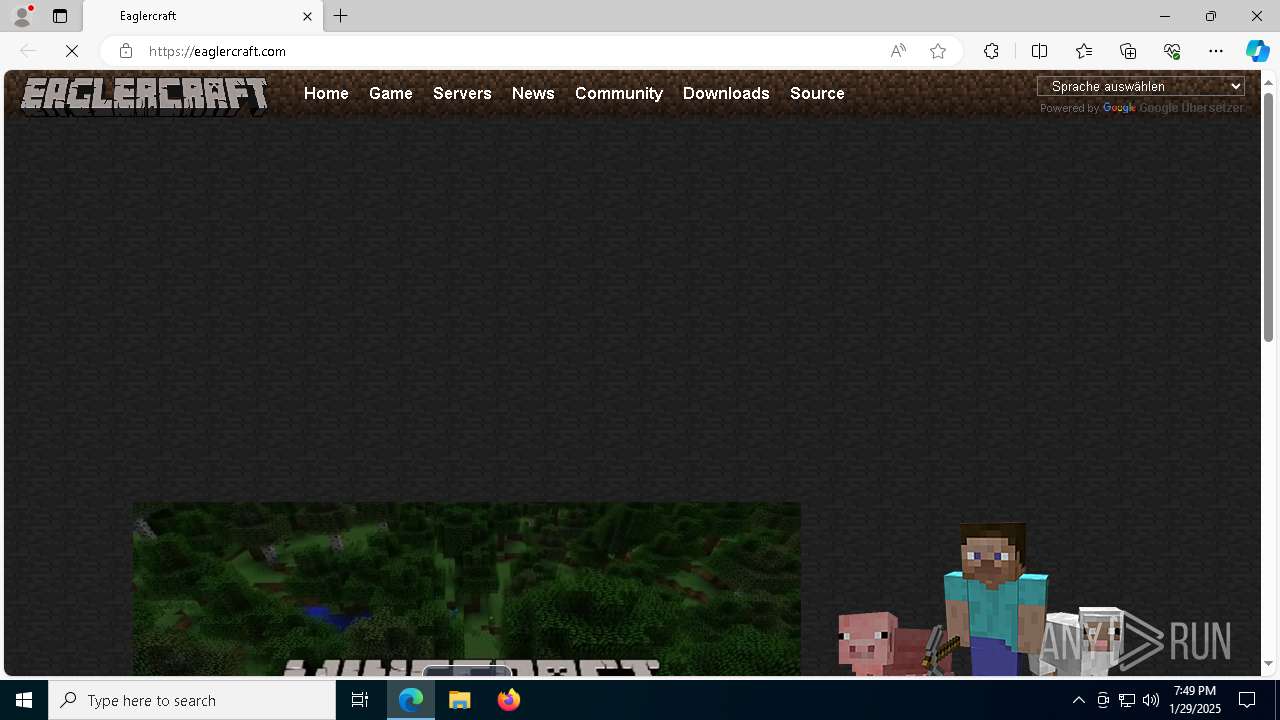
Task: Click the page scrollbar thumb
Action: tap(1268, 217)
